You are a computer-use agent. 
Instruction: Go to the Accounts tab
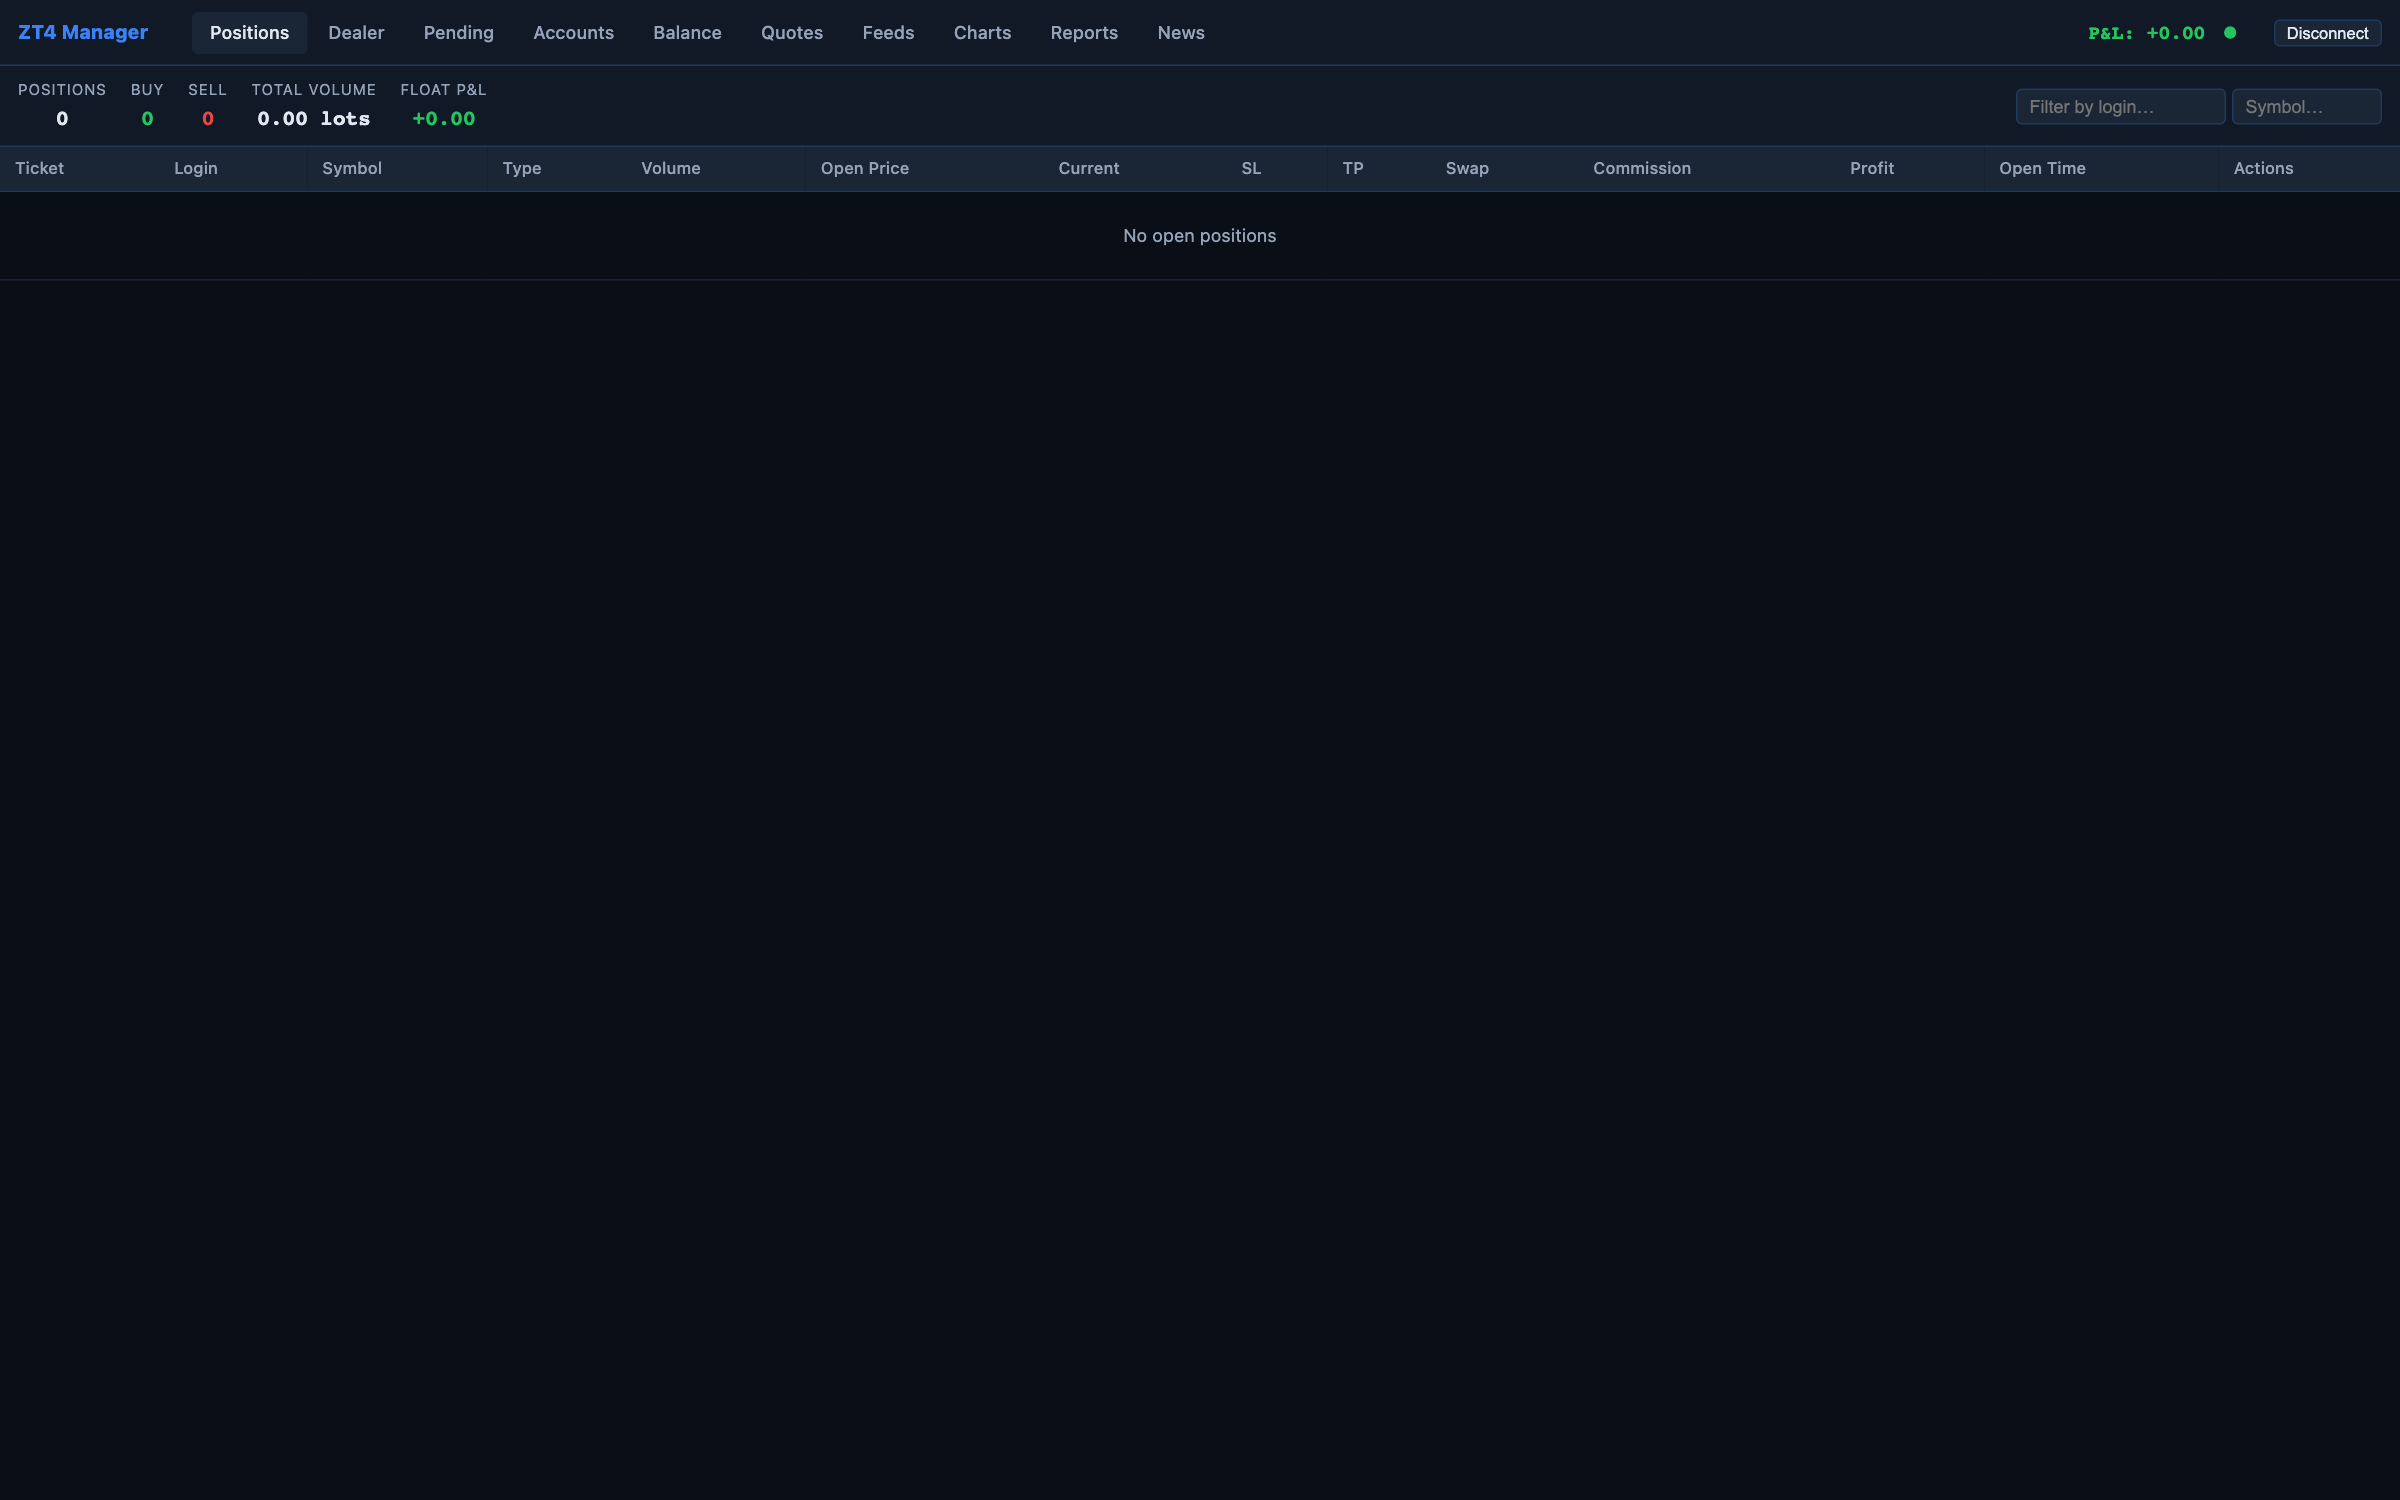pyautogui.click(x=573, y=33)
